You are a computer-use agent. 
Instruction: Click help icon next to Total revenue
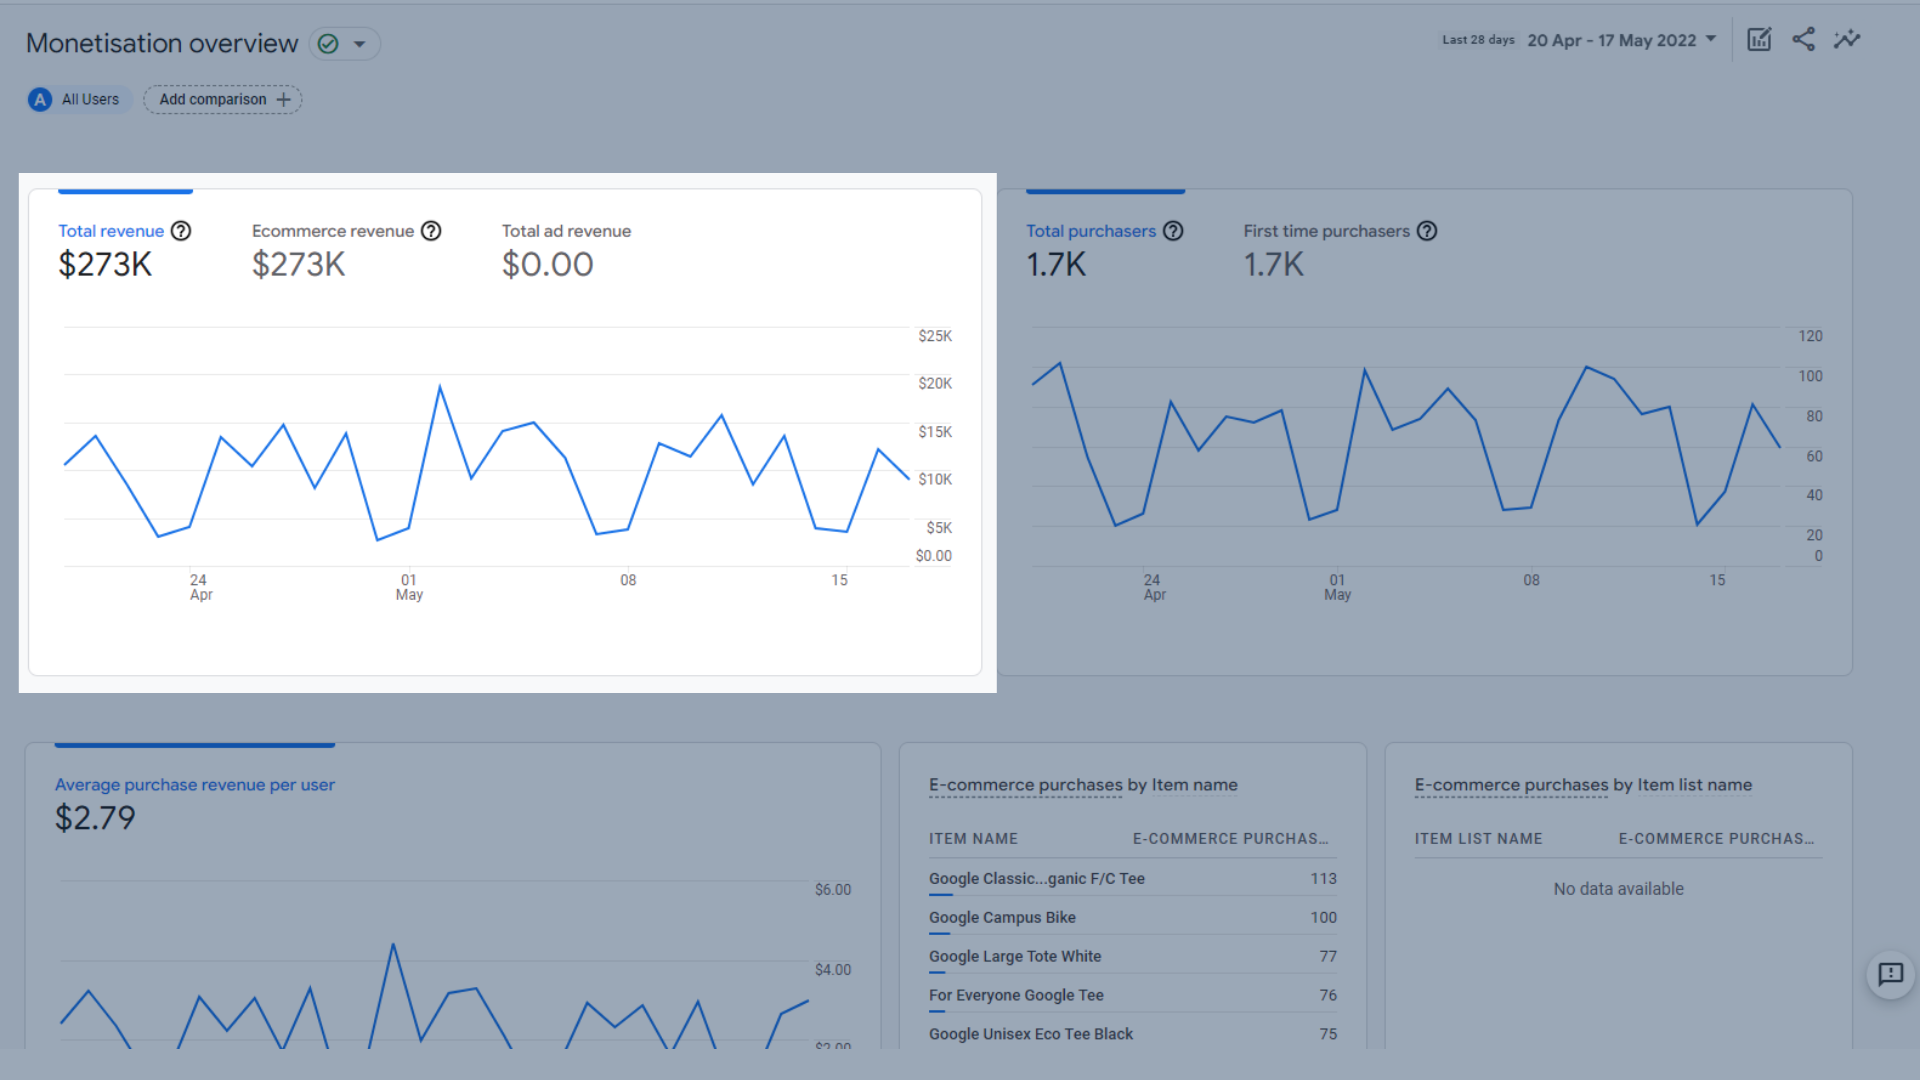click(181, 231)
